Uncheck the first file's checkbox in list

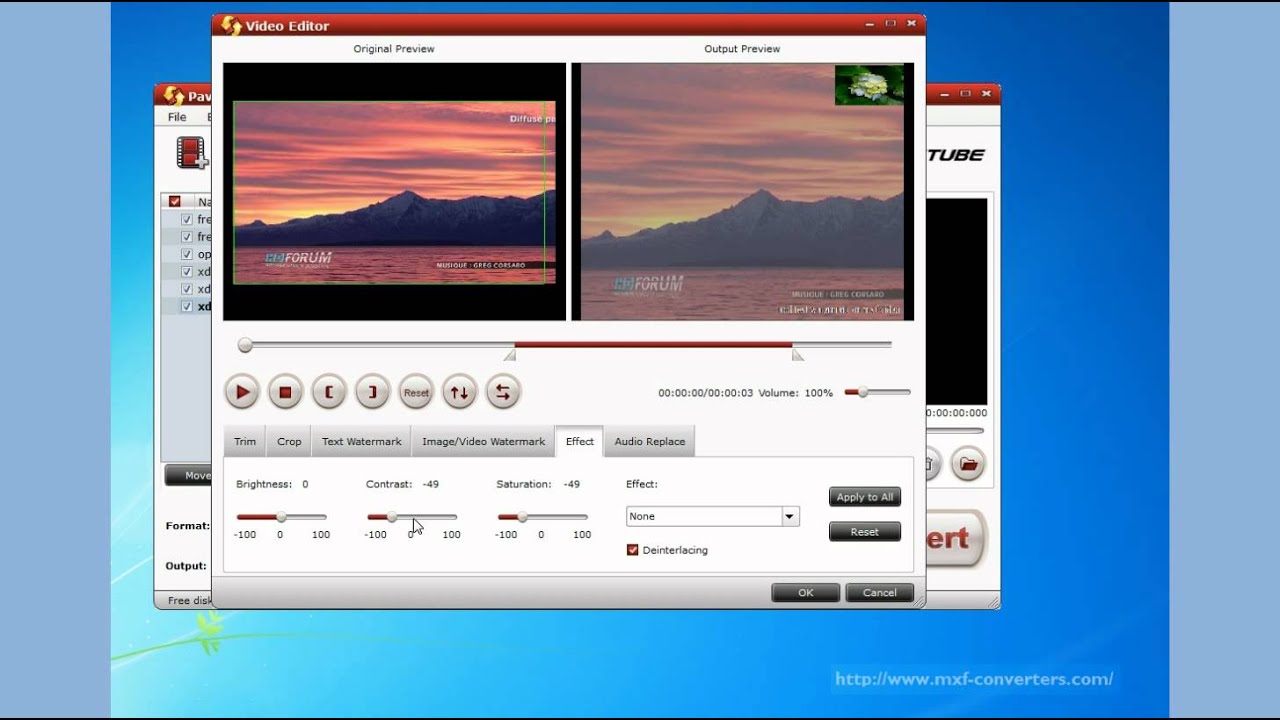coord(187,219)
